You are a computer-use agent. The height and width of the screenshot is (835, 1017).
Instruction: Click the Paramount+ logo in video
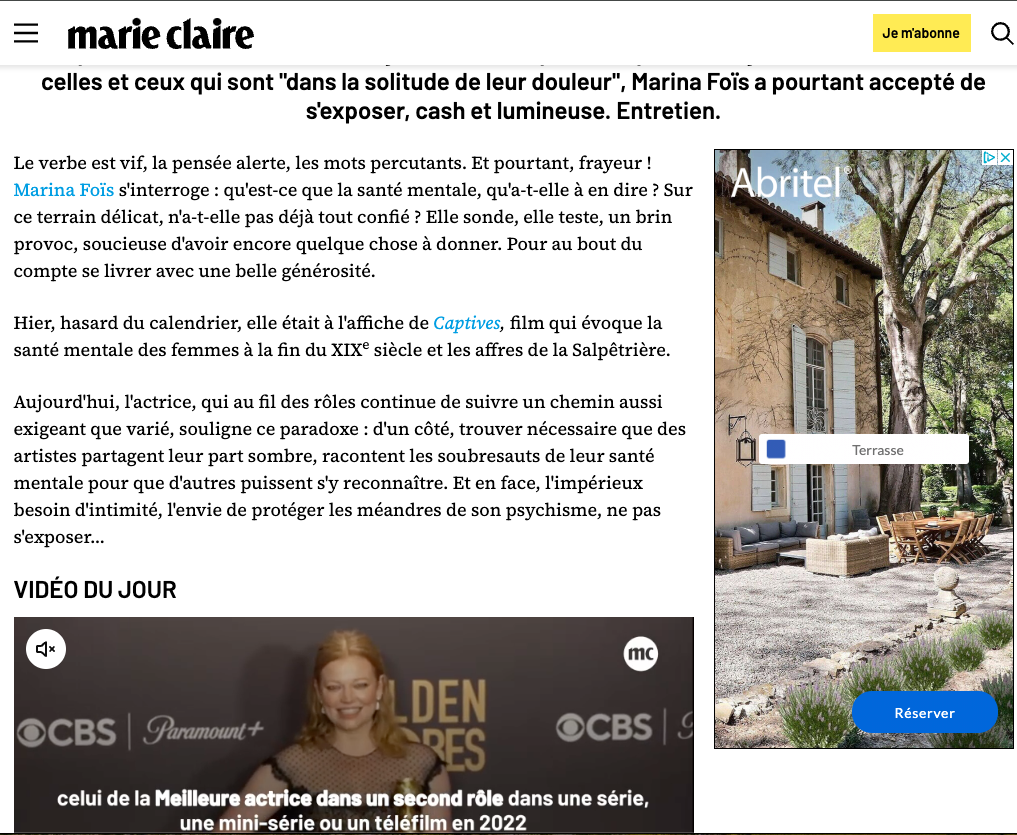(x=203, y=730)
